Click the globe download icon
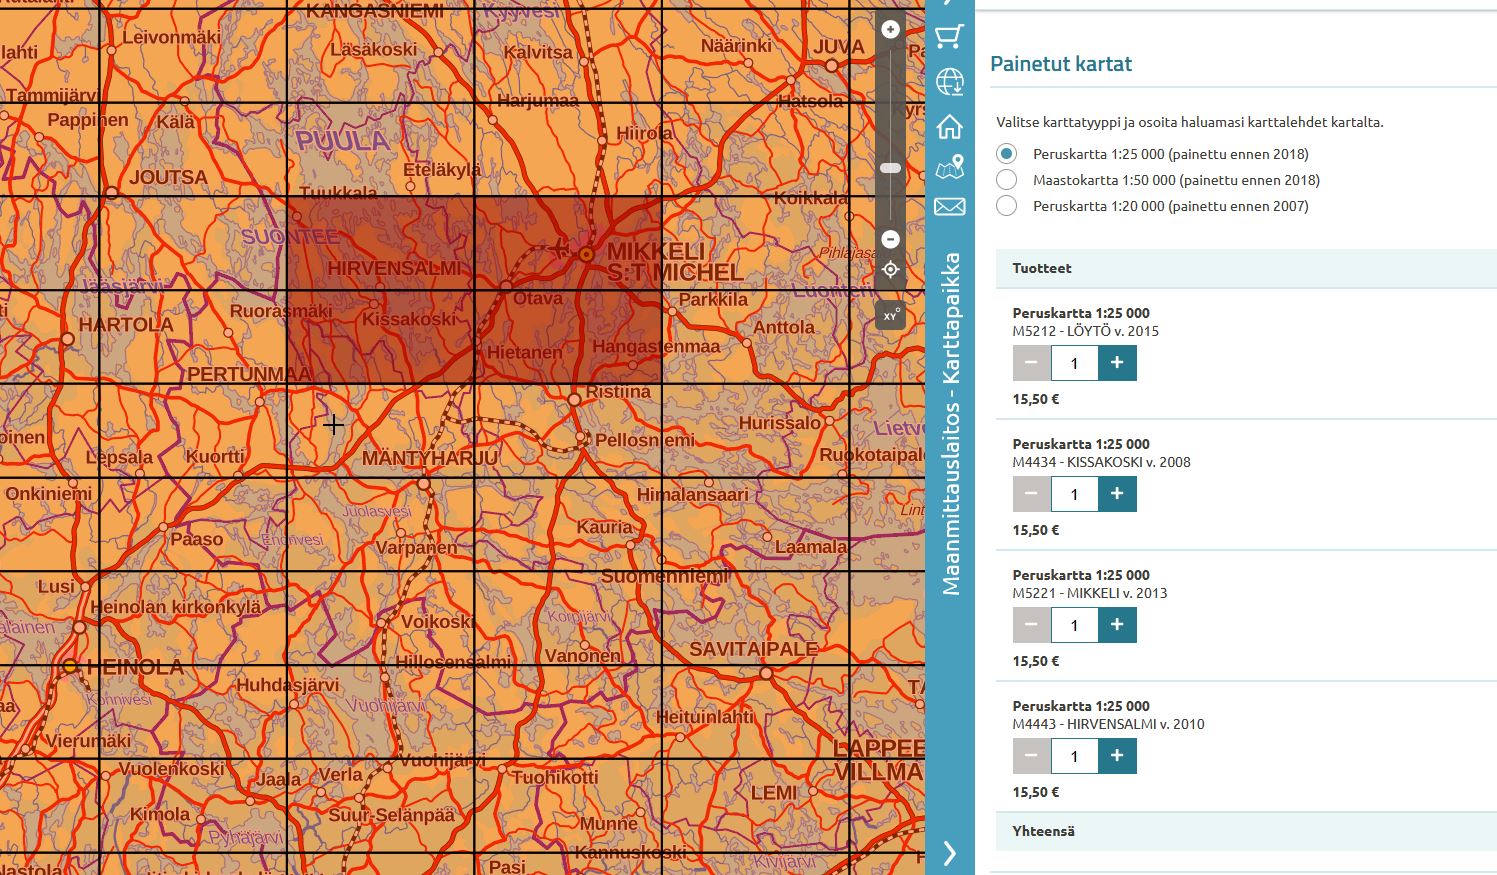The height and width of the screenshot is (875, 1497). coord(949,82)
